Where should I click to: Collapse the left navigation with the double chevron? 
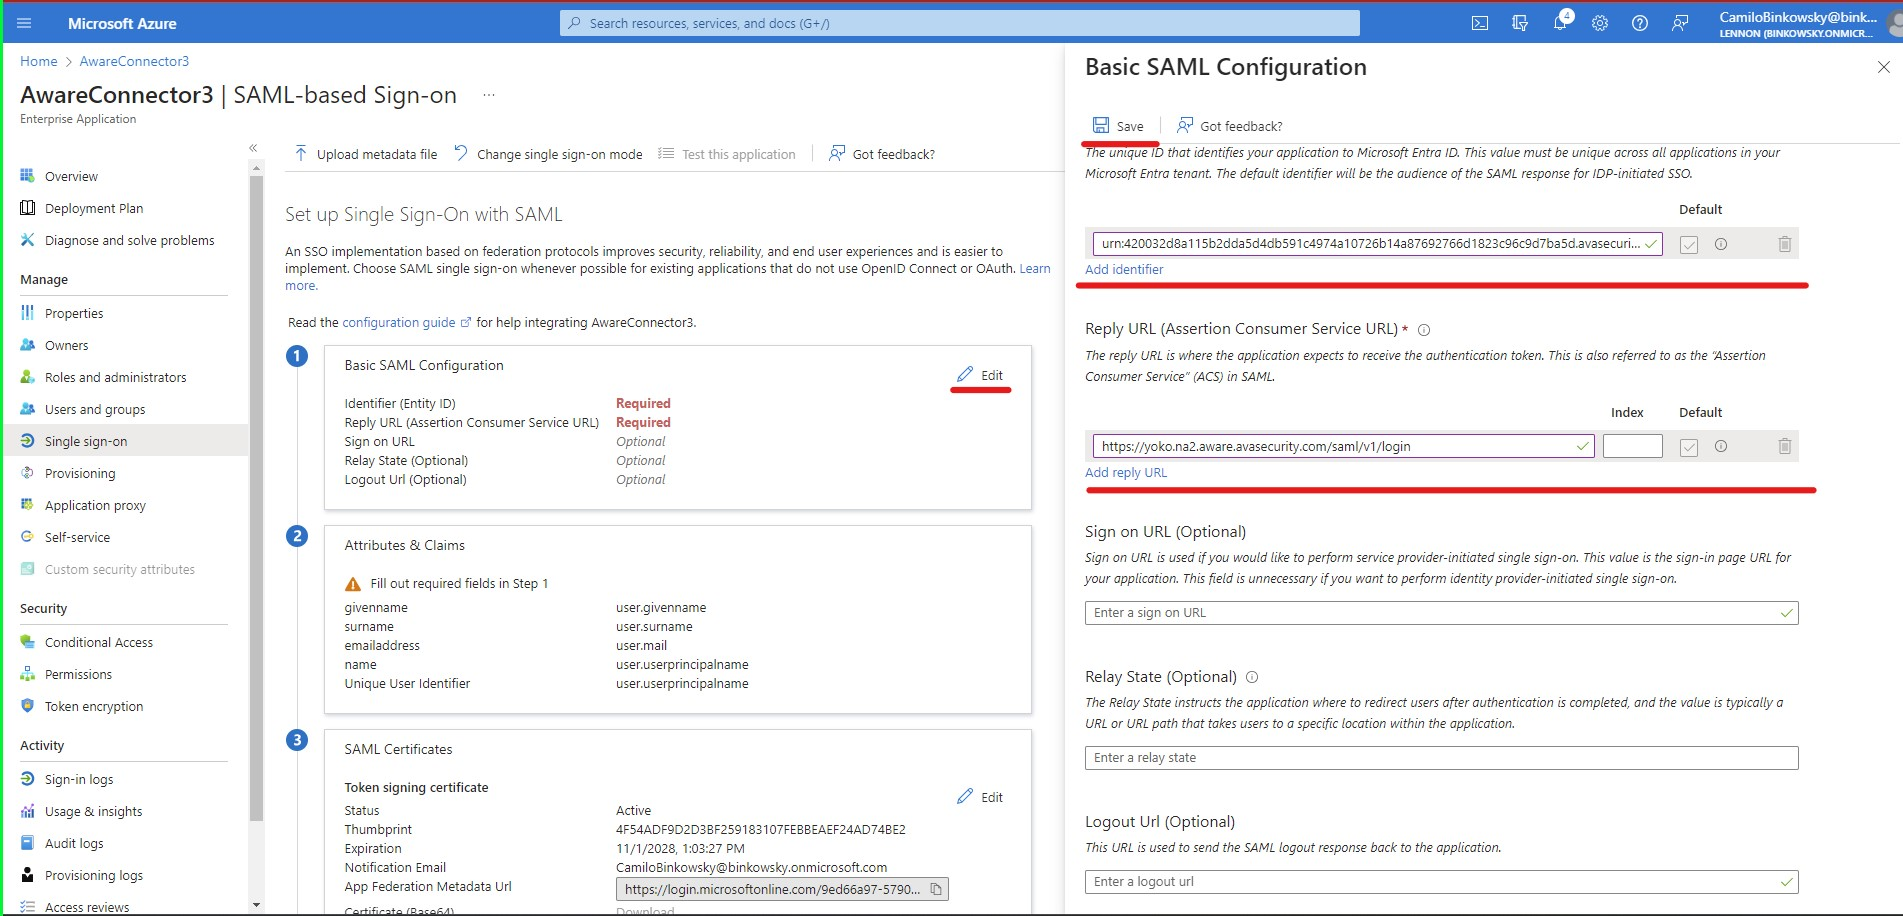(x=253, y=147)
